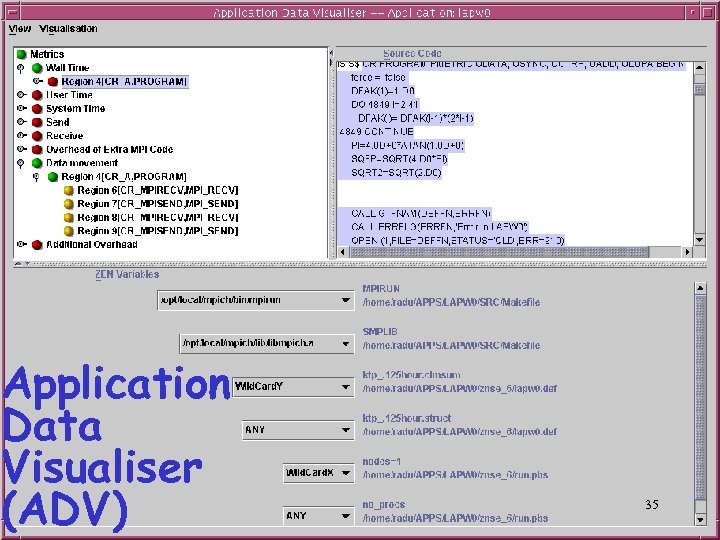Click the '4849 CONTINUE' source line
The image size is (720, 540).
click(377, 132)
